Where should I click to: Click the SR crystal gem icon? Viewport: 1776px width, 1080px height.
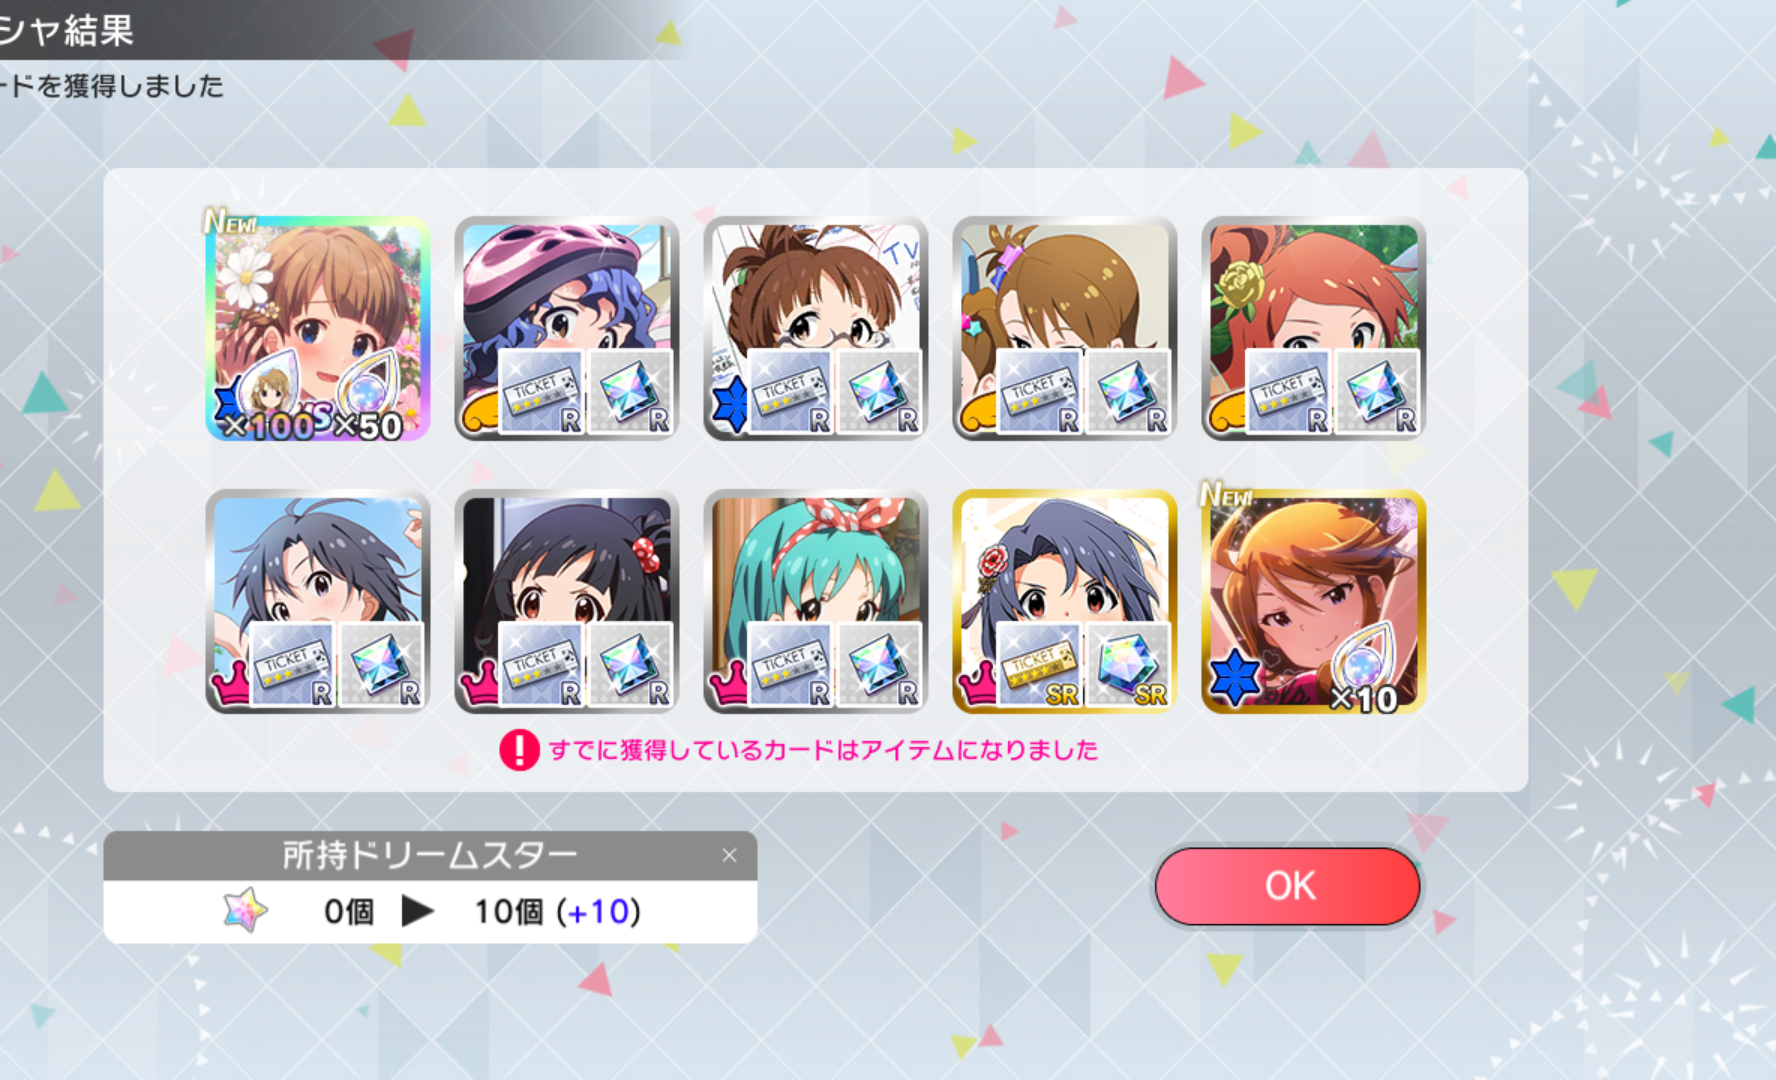click(x=1128, y=665)
